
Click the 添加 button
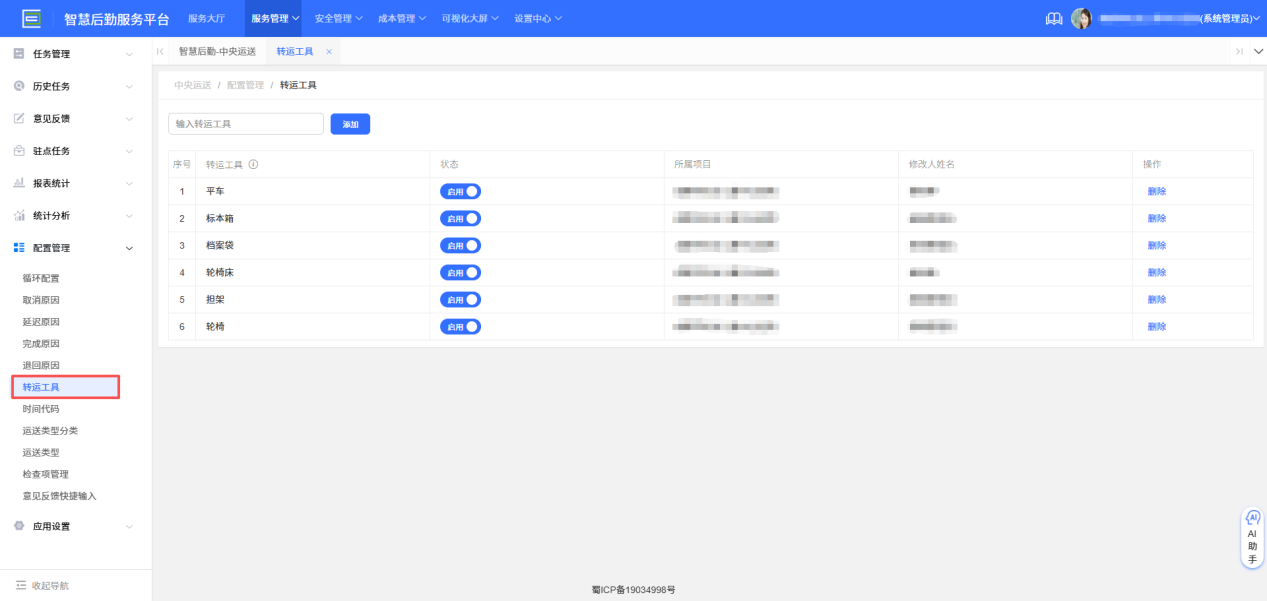coord(350,124)
